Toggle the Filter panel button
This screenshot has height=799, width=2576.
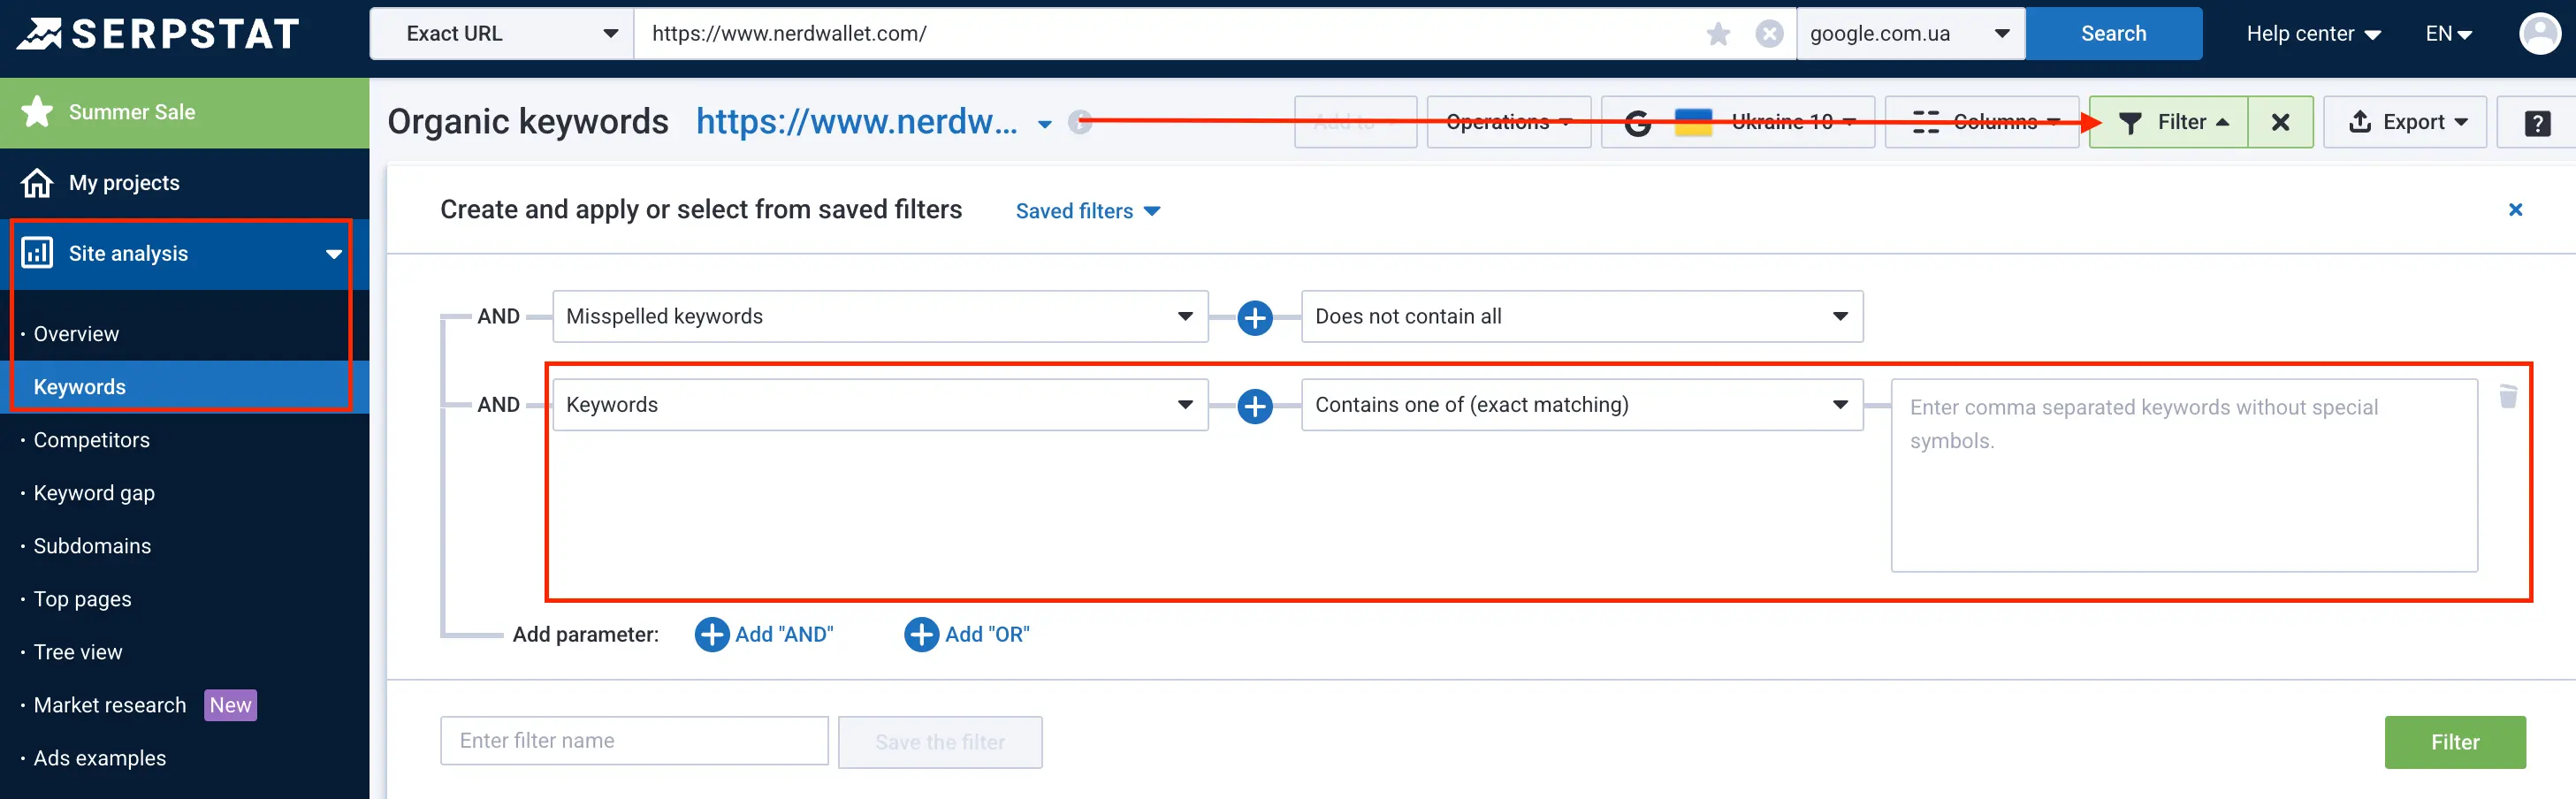click(x=2168, y=122)
